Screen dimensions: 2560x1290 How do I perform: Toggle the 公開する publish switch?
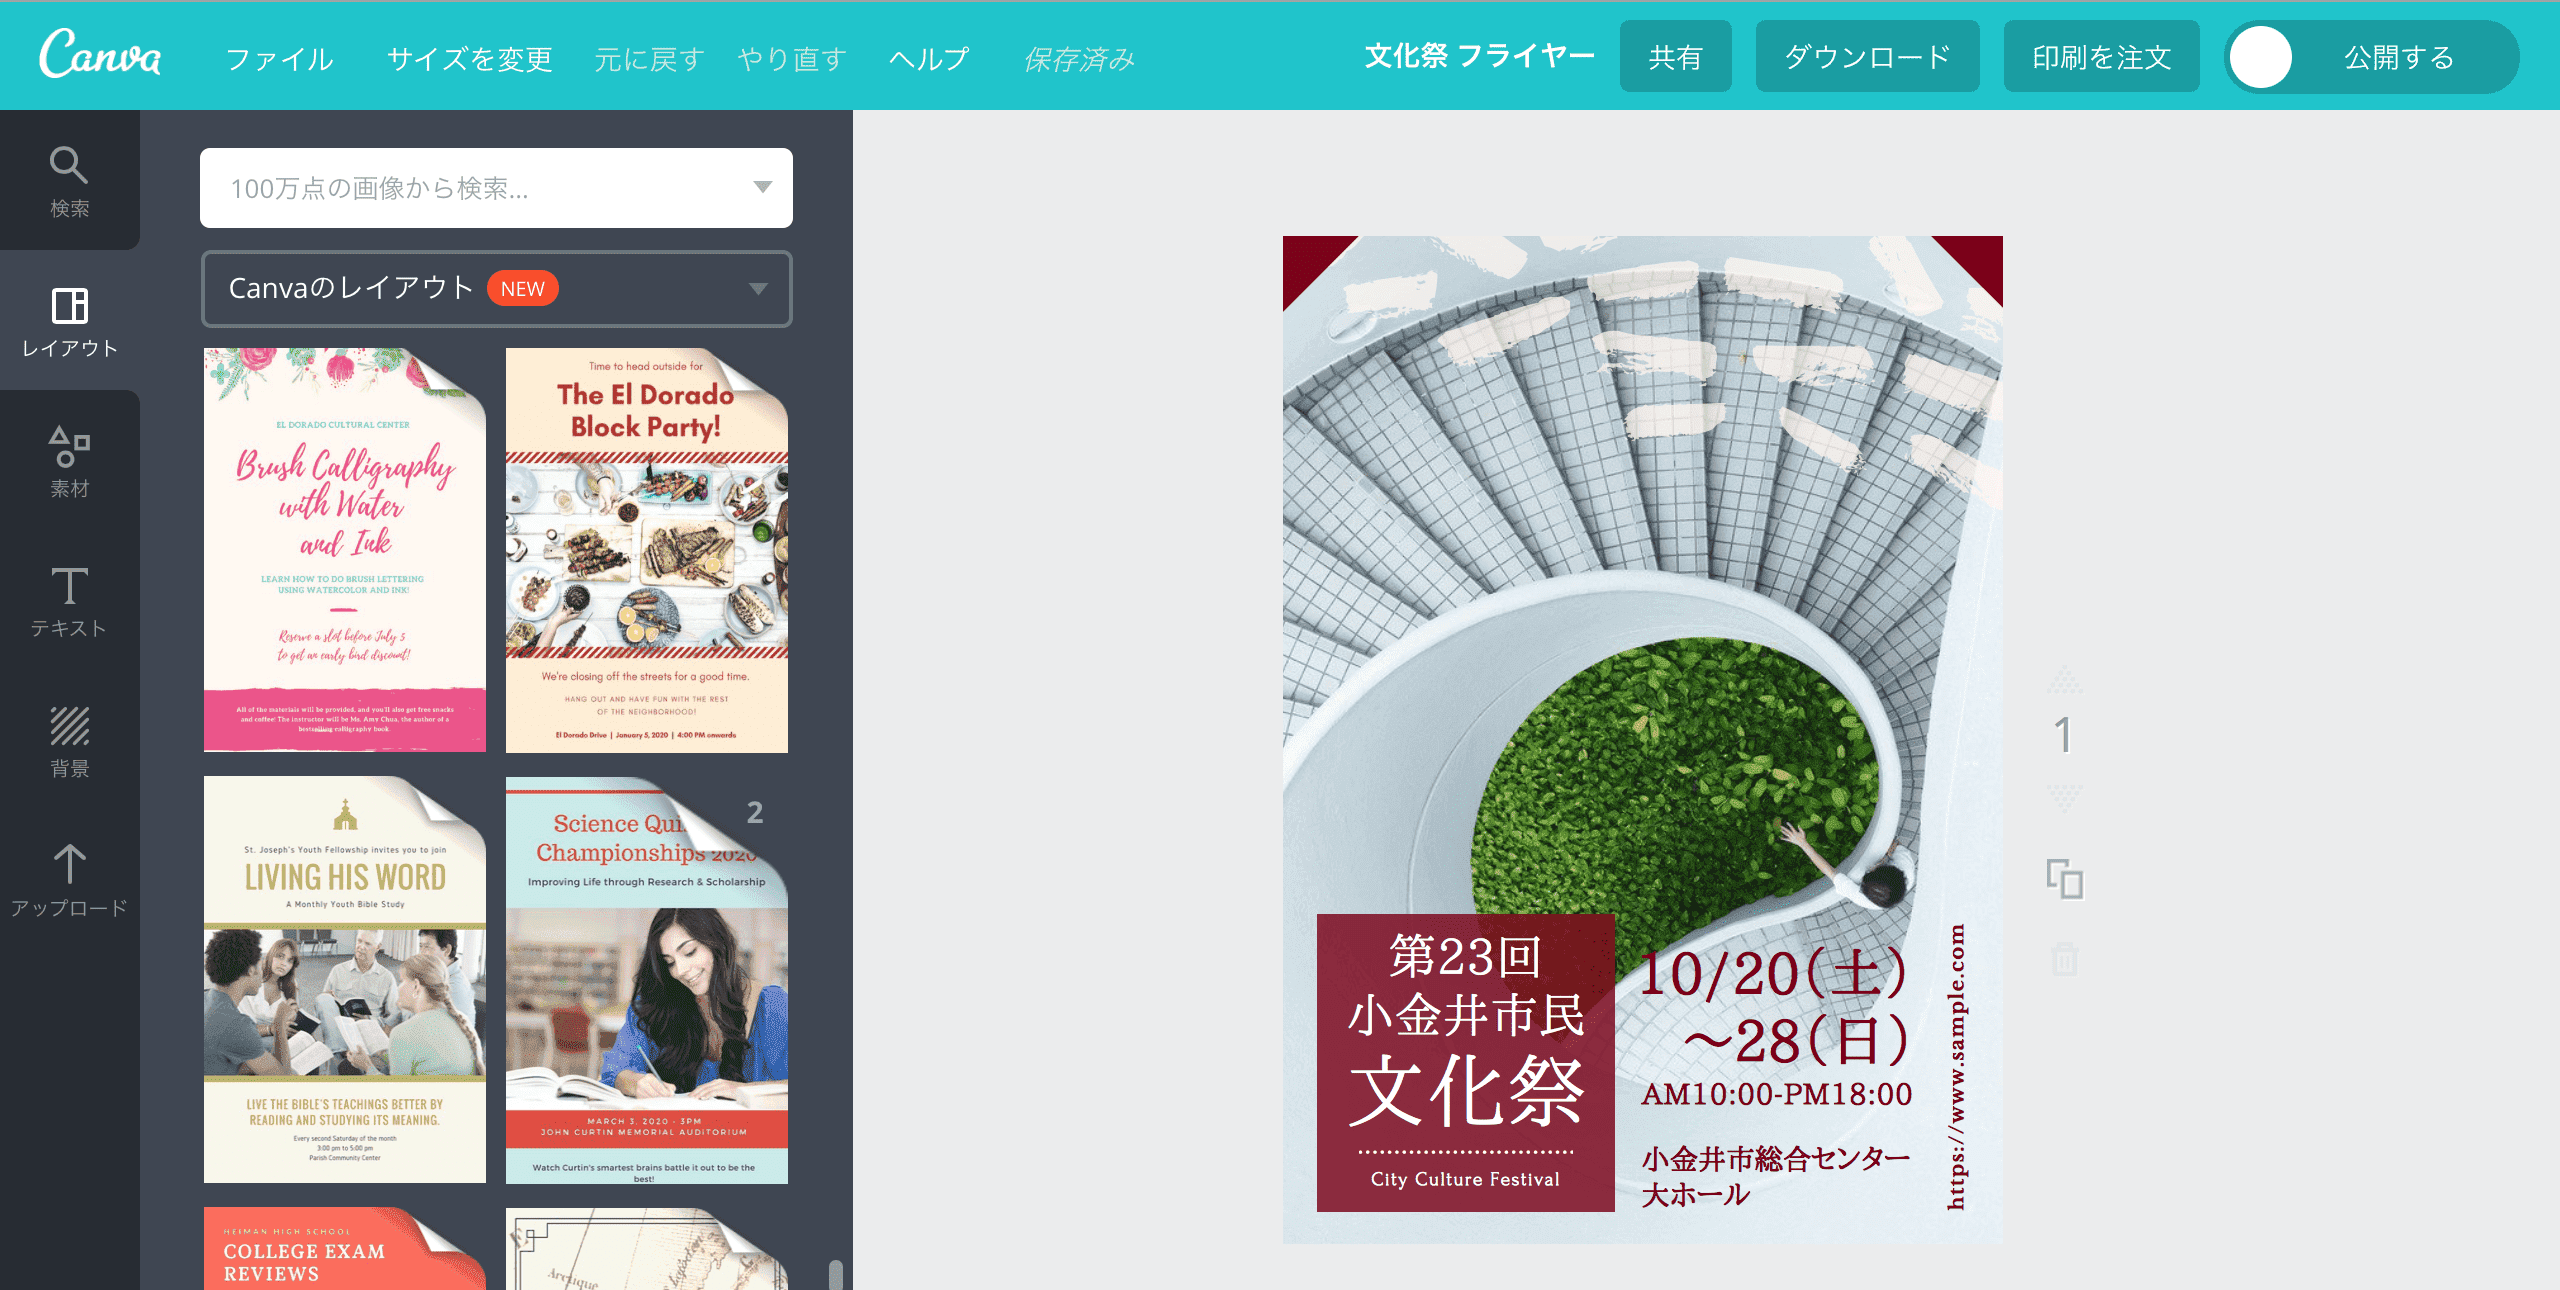click(x=2261, y=57)
